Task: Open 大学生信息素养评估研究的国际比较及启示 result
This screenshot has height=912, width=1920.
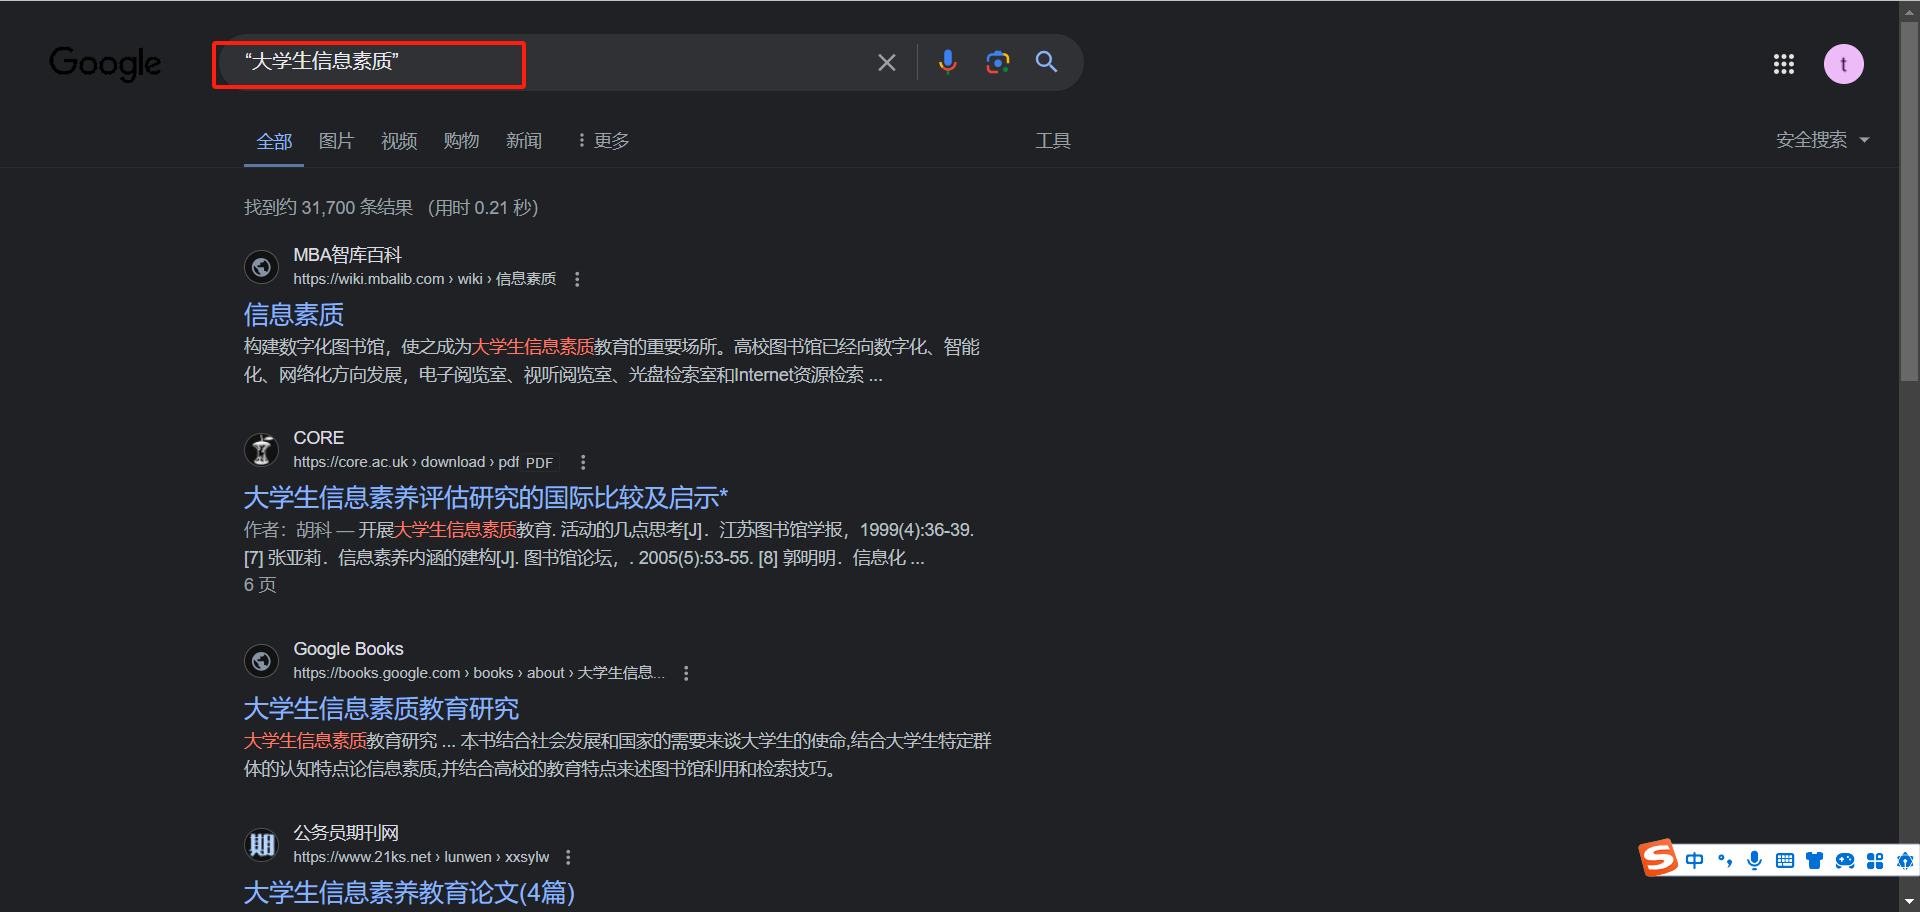Action: pyautogui.click(x=486, y=498)
